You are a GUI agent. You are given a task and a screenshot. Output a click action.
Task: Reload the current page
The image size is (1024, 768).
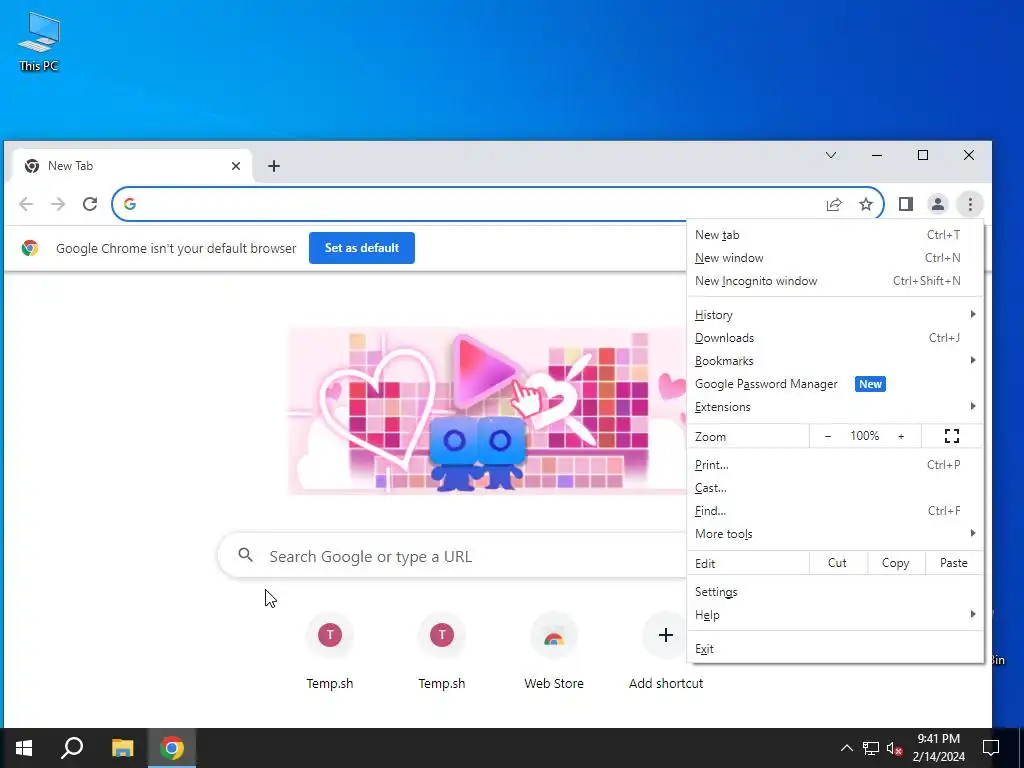tap(90, 204)
